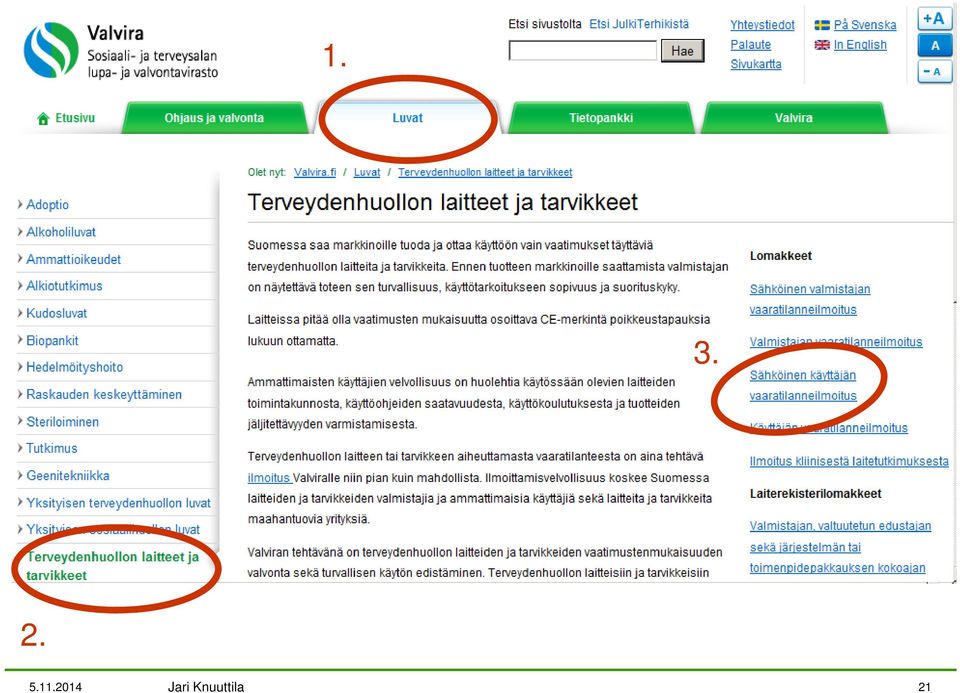Open the Ohjaus ja valvonta tab
960x693 pixels.
214,118
